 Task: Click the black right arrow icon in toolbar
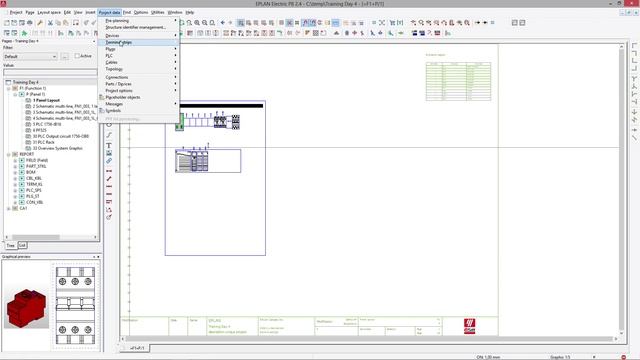[x=477, y=23]
